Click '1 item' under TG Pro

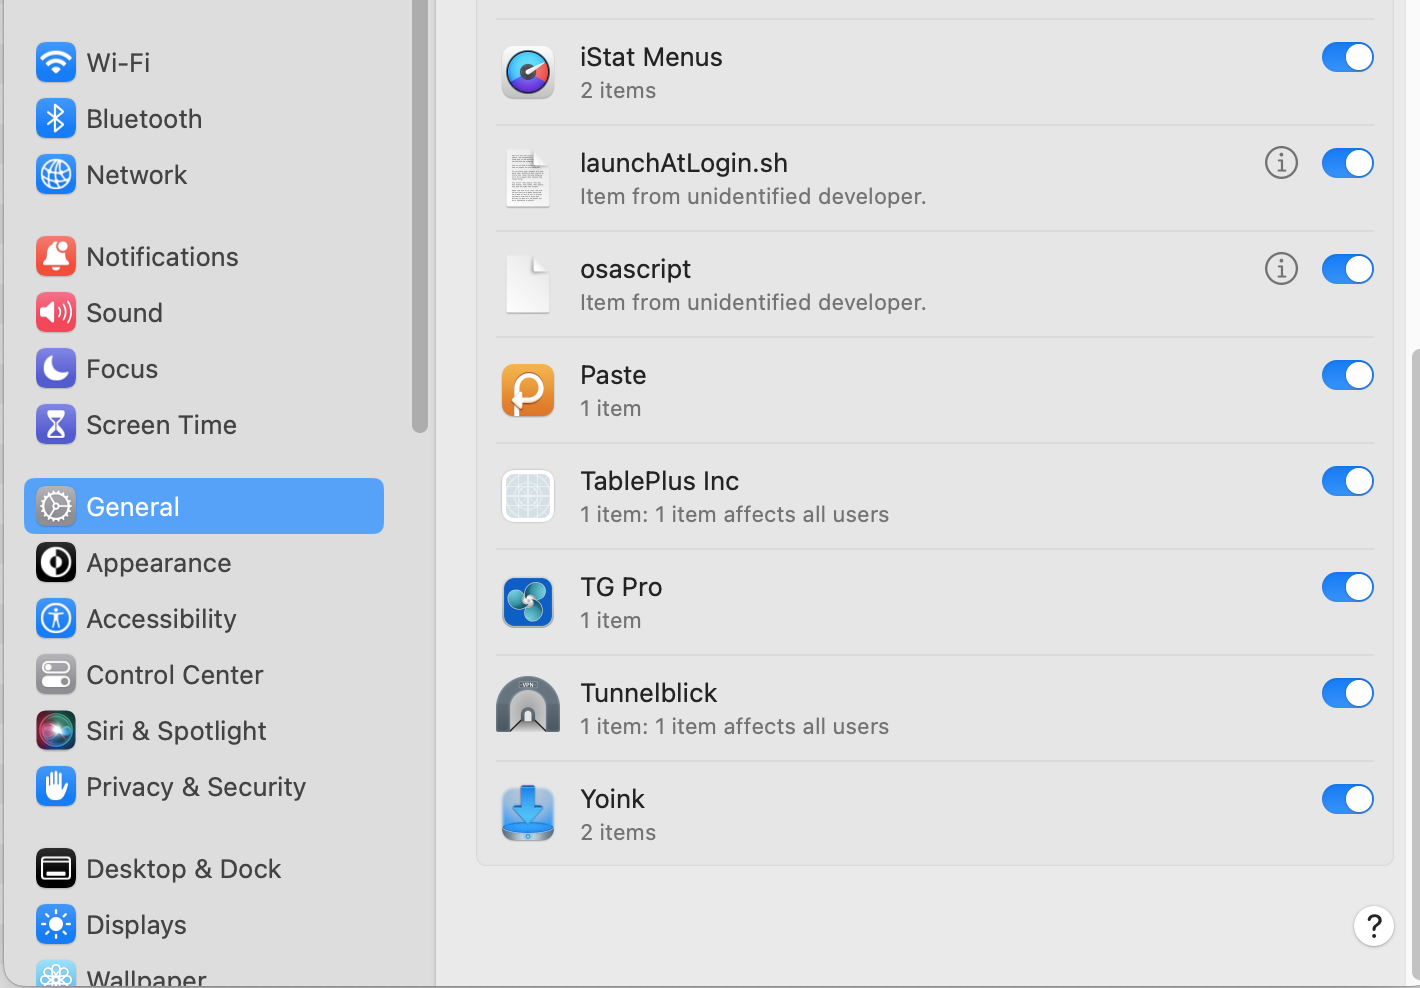coord(611,620)
